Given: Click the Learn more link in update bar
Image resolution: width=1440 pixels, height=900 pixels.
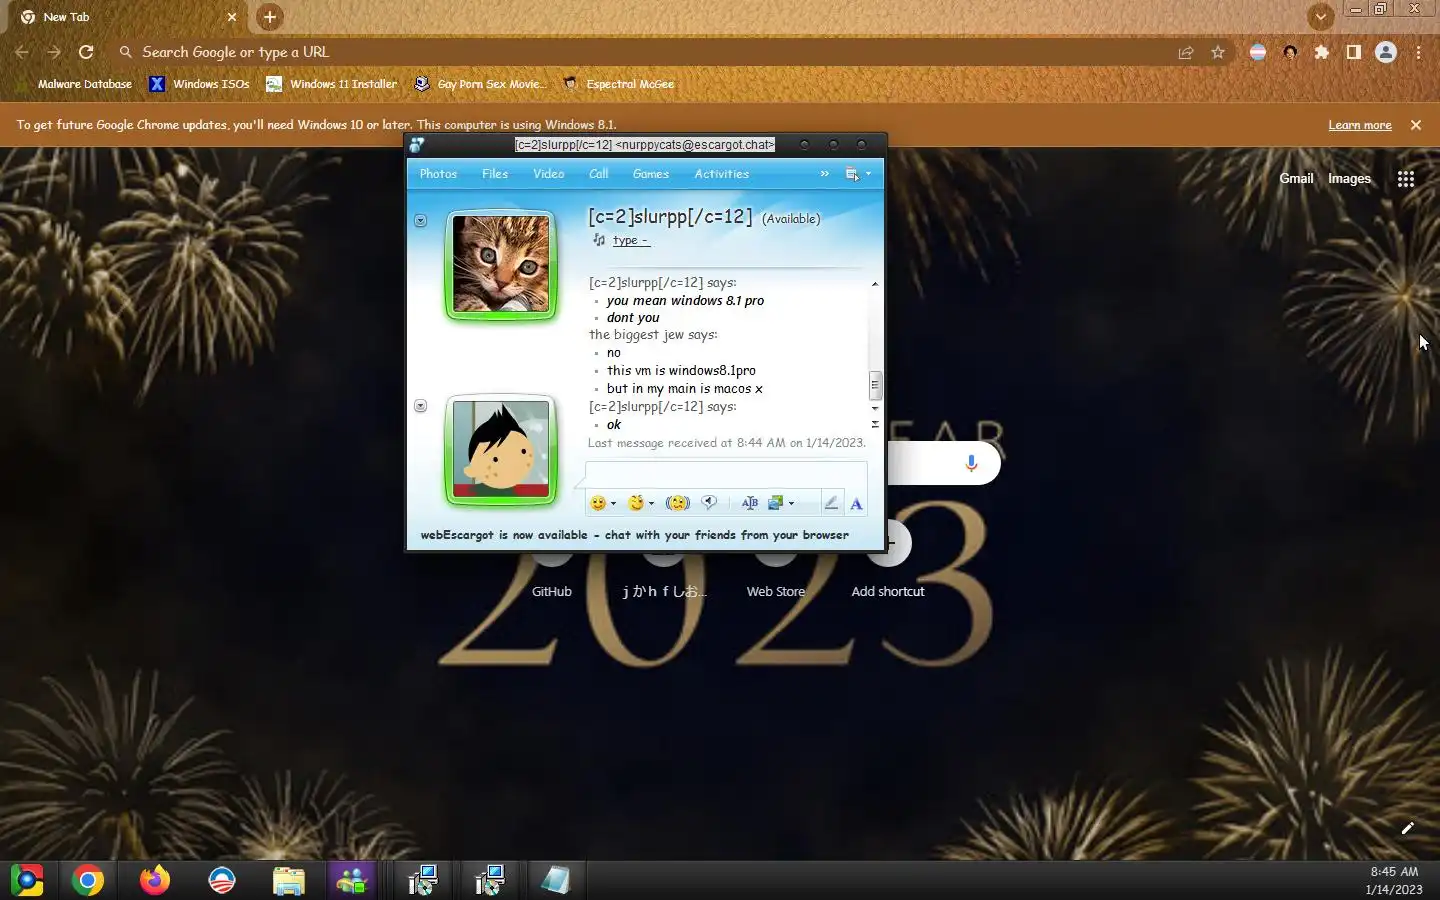Looking at the screenshot, I should (1360, 125).
